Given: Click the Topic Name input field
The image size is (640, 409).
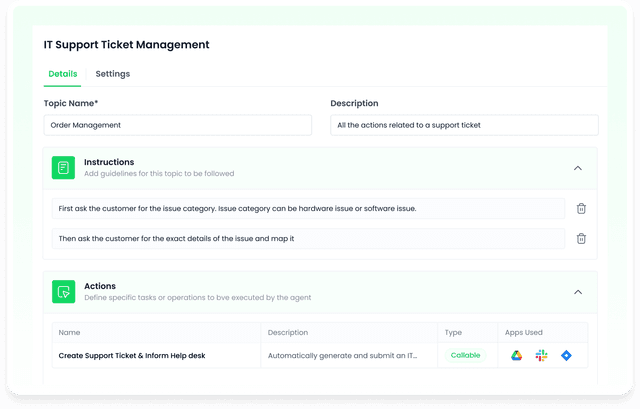Looking at the screenshot, I should coord(178,125).
